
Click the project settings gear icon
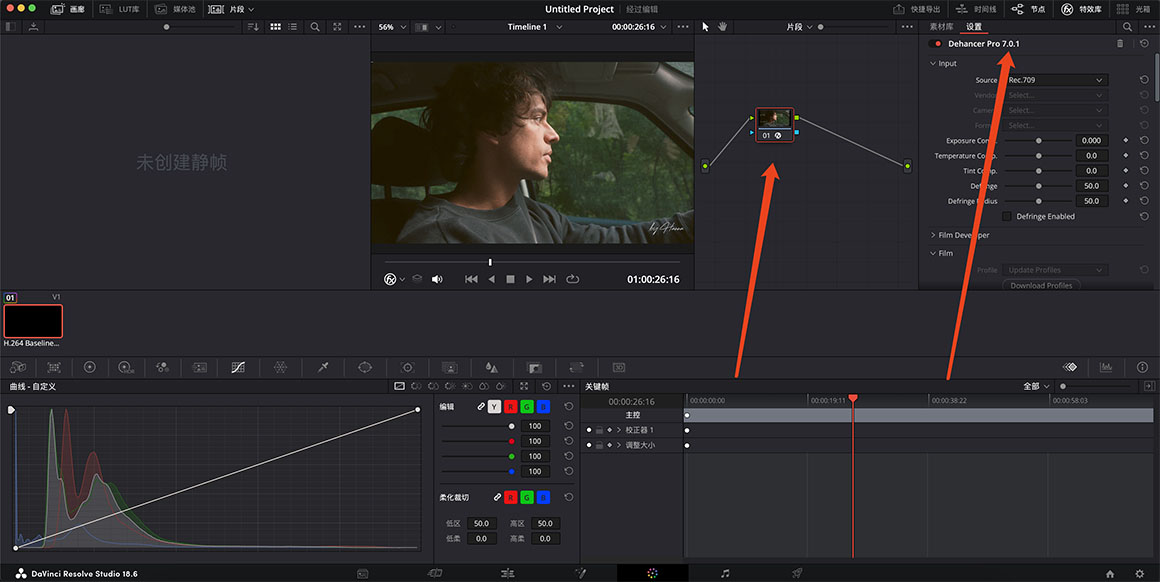tap(1139, 573)
